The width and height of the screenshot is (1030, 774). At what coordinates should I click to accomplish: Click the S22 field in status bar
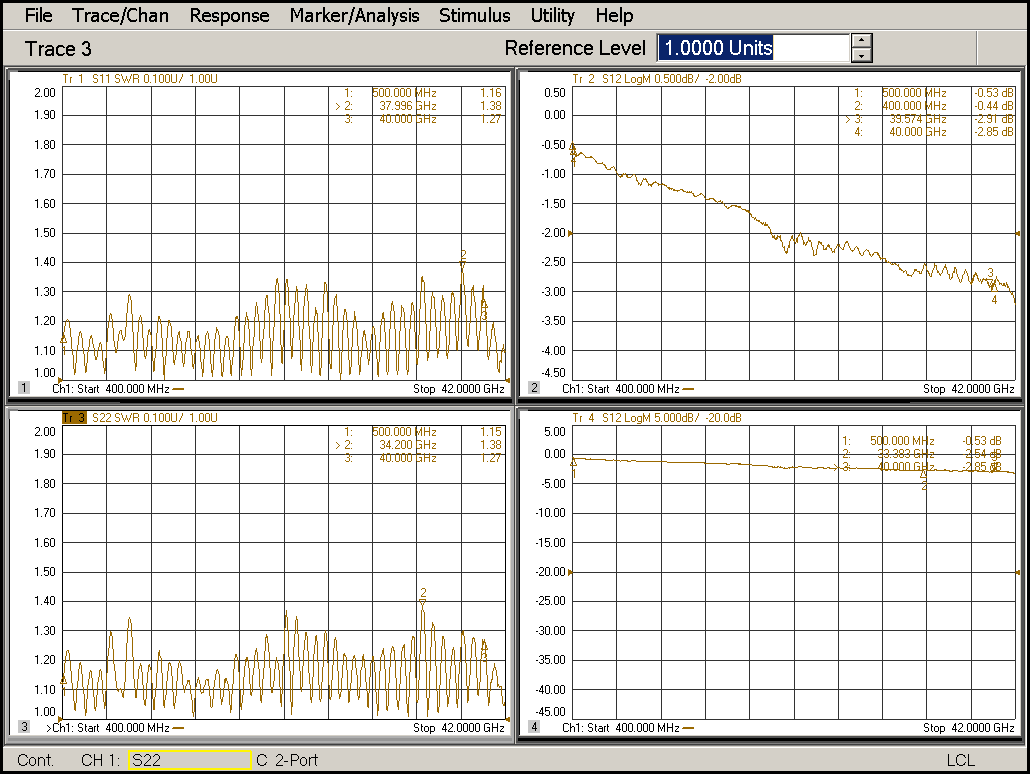tap(189, 760)
